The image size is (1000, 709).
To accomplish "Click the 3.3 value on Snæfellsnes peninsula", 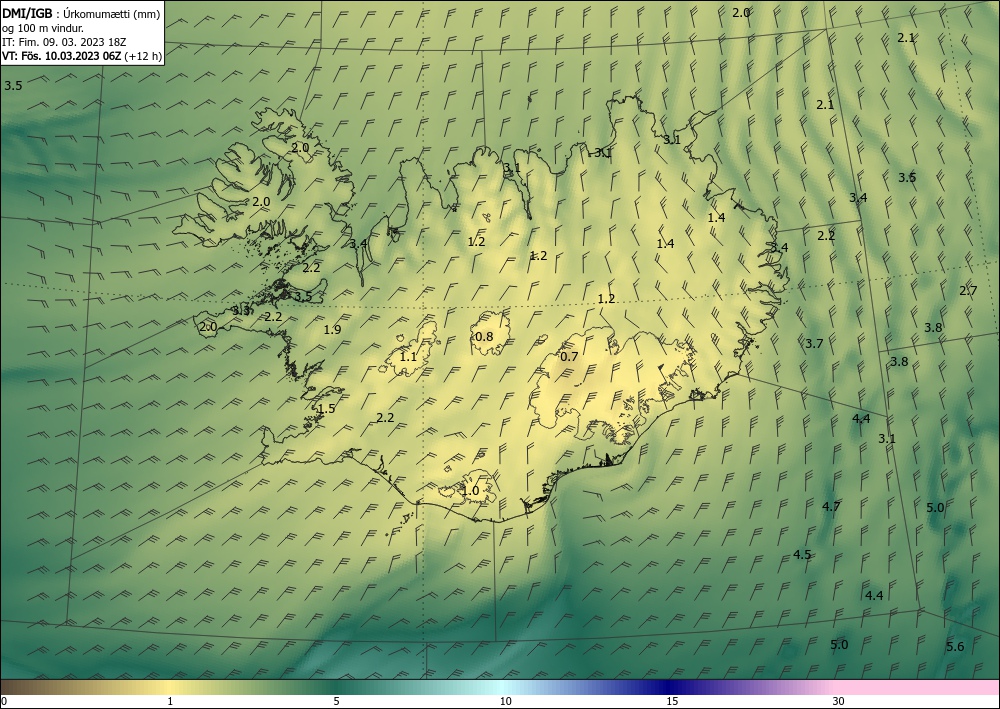I will [x=241, y=311].
